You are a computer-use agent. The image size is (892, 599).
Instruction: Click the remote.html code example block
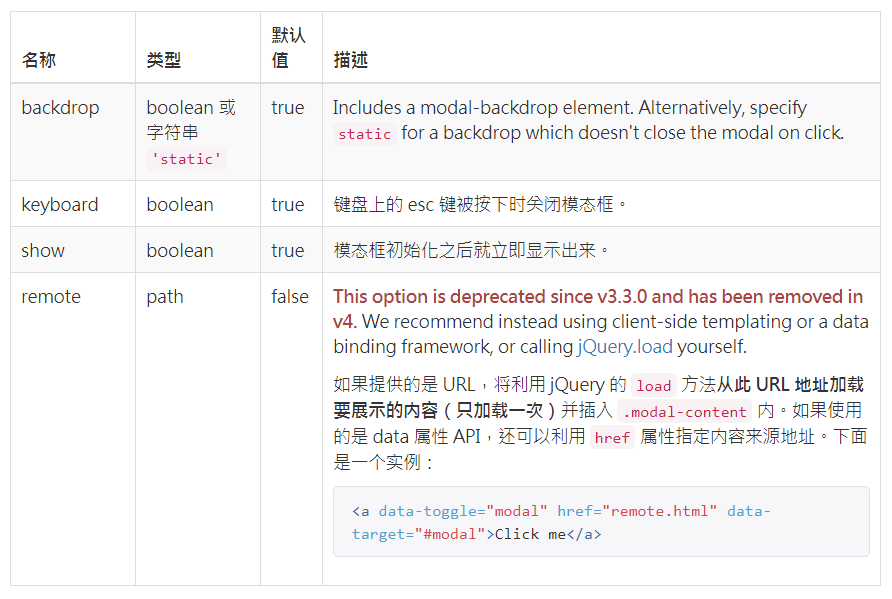click(x=600, y=521)
